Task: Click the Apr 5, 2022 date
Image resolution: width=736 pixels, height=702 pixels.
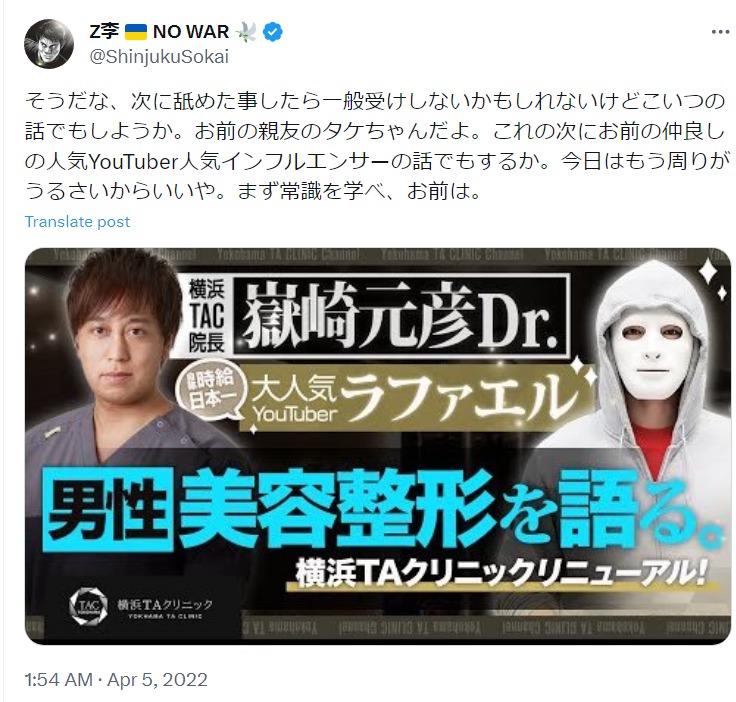Action: [157, 679]
